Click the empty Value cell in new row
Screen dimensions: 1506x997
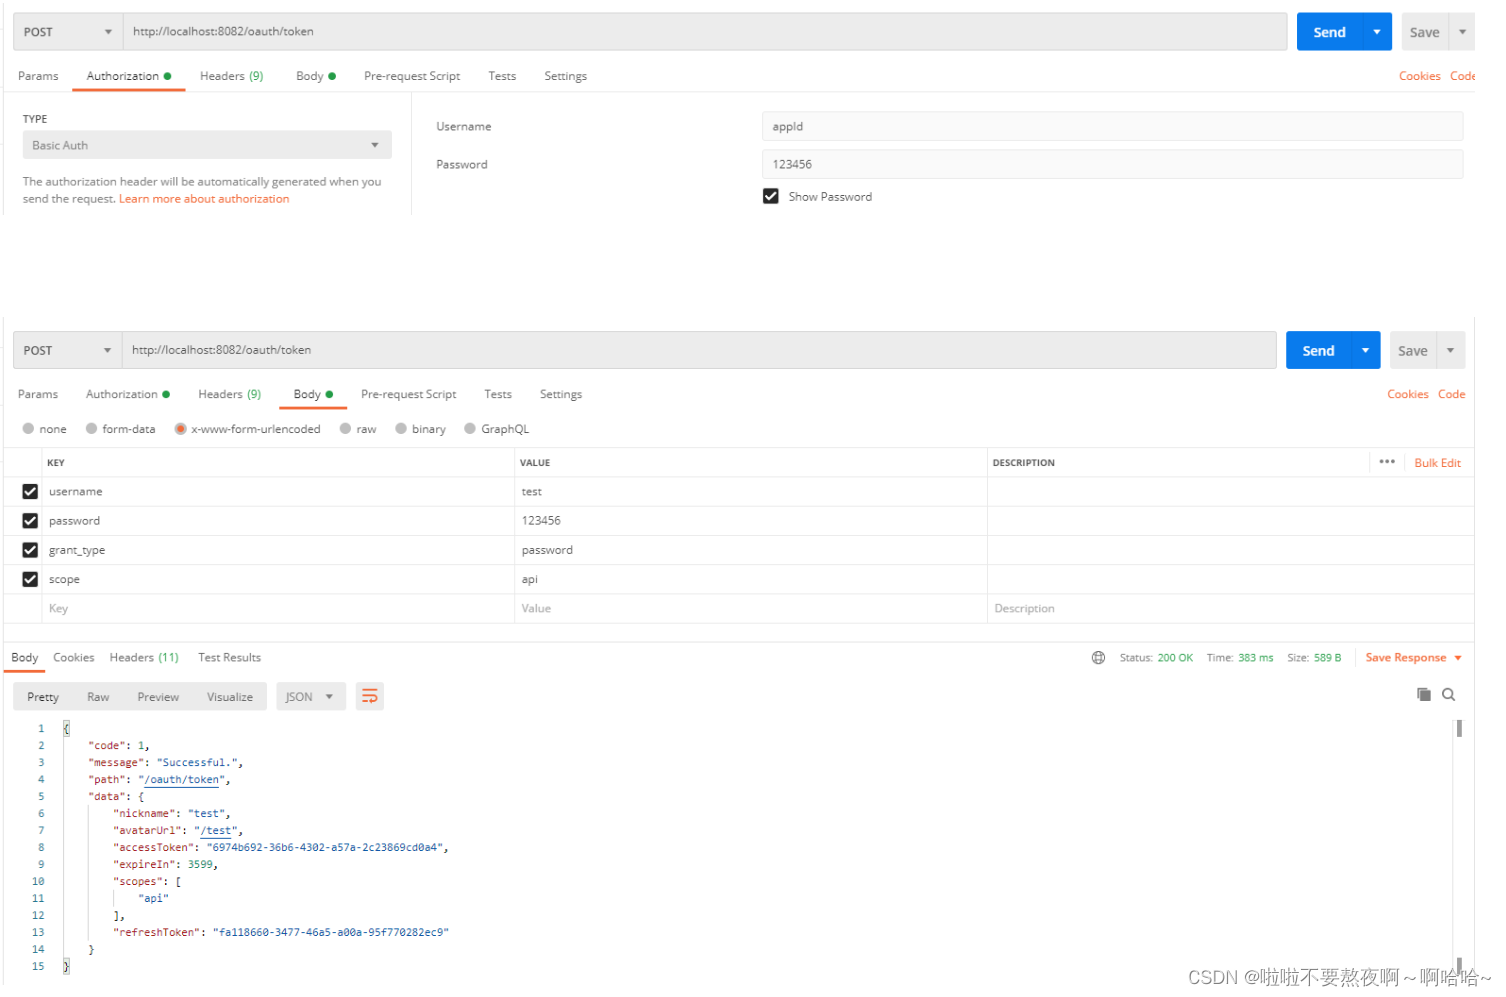[751, 609]
